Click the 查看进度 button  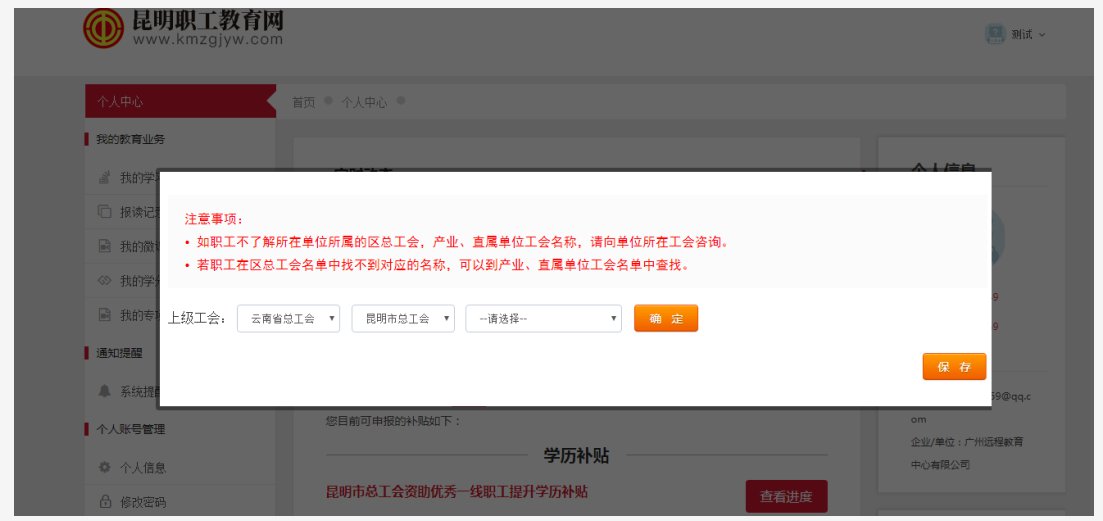[x=786, y=496]
